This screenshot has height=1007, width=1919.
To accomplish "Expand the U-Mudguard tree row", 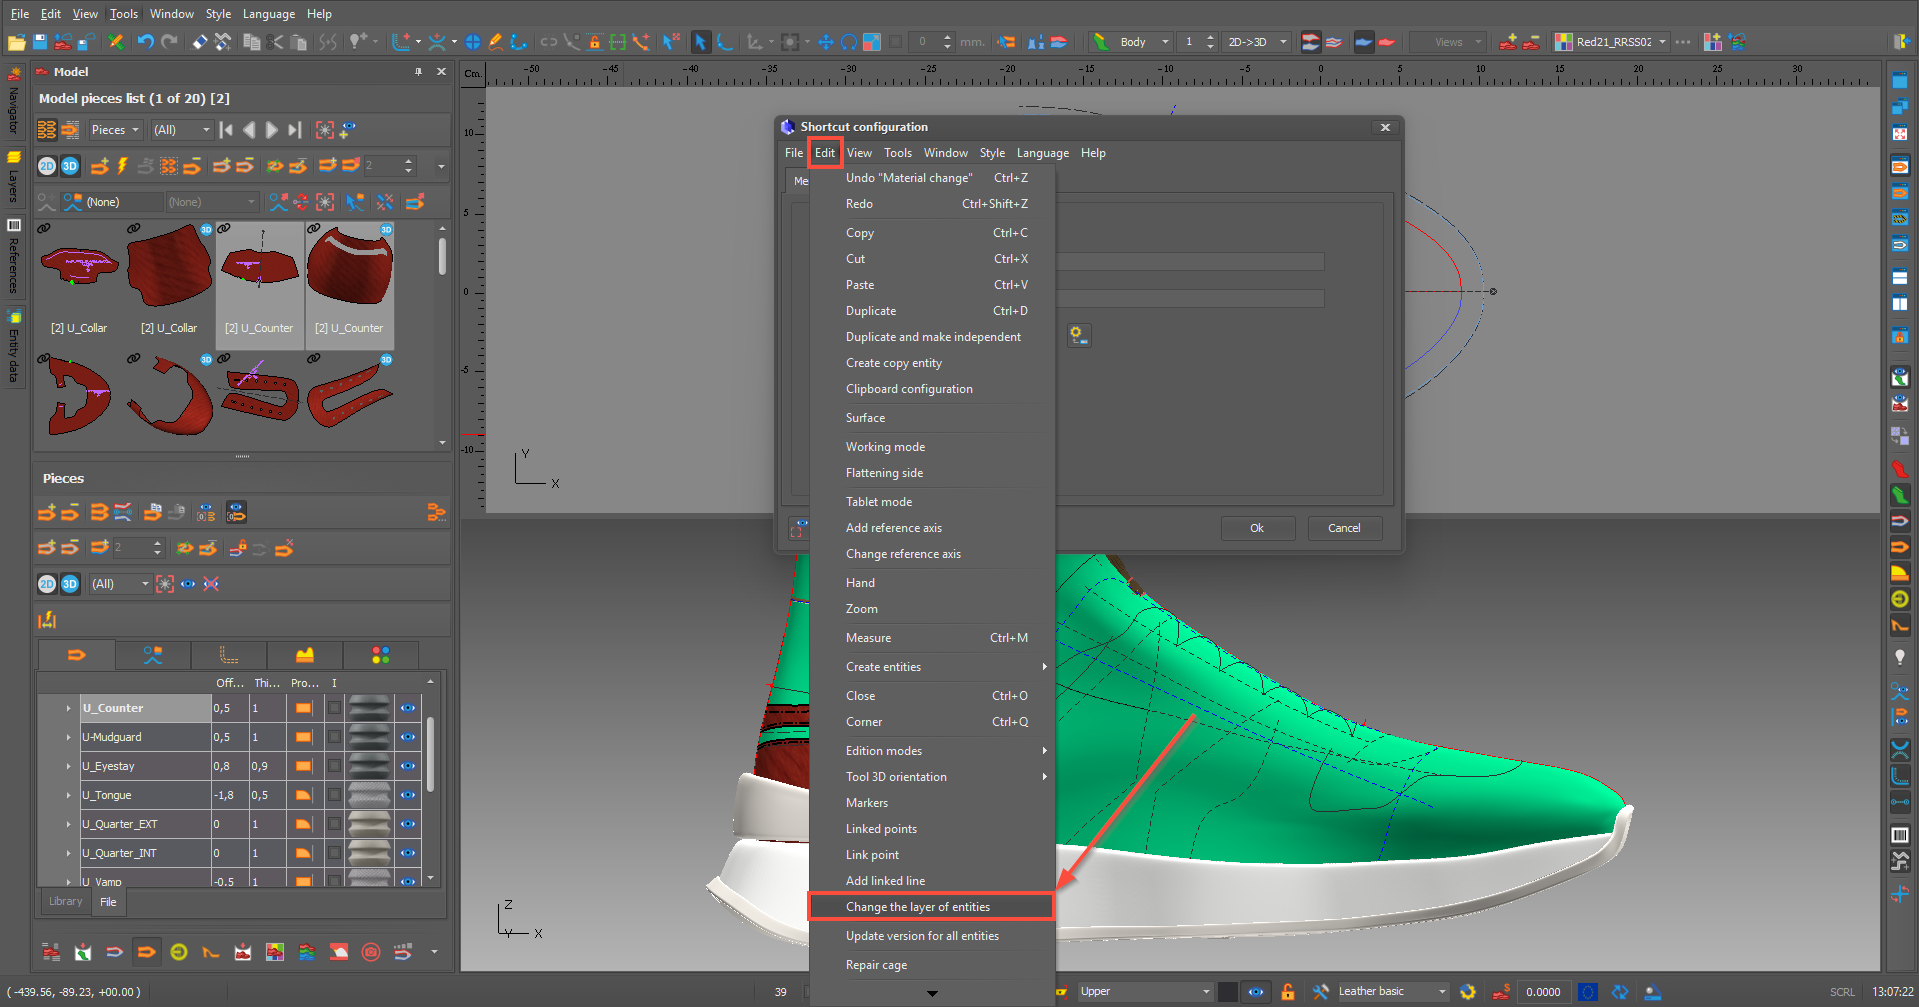I will click(68, 737).
